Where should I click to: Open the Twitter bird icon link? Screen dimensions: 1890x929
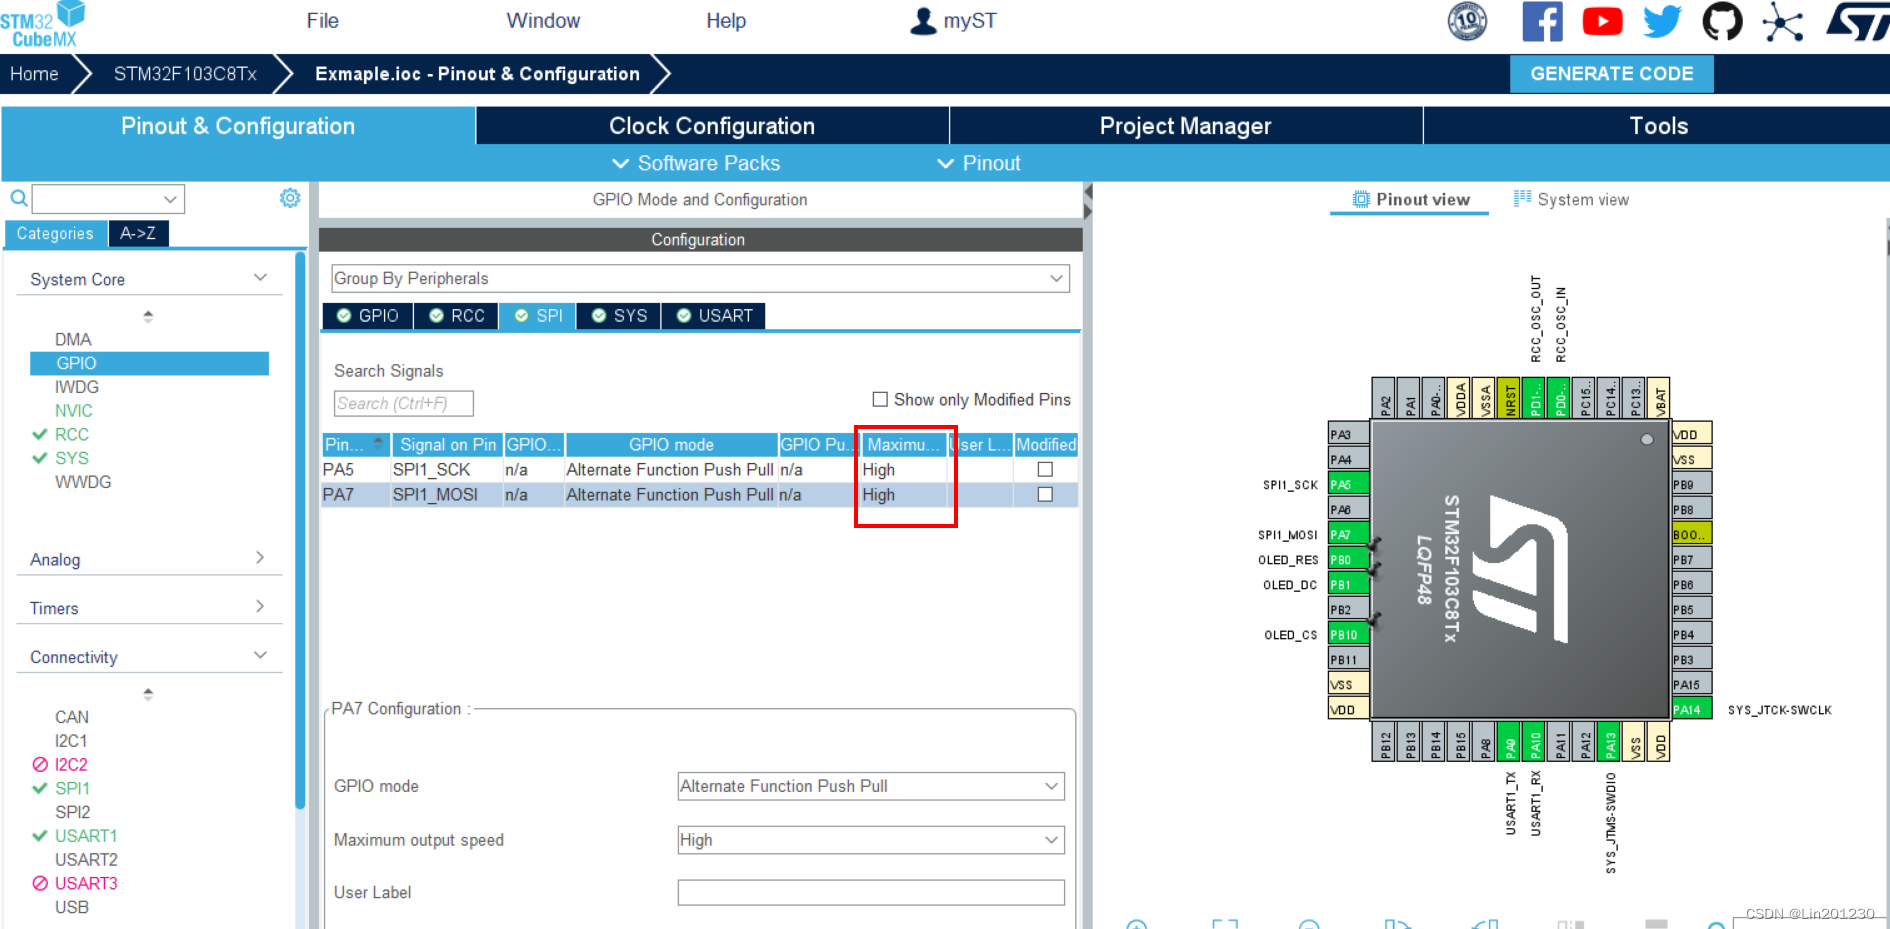1662,21
